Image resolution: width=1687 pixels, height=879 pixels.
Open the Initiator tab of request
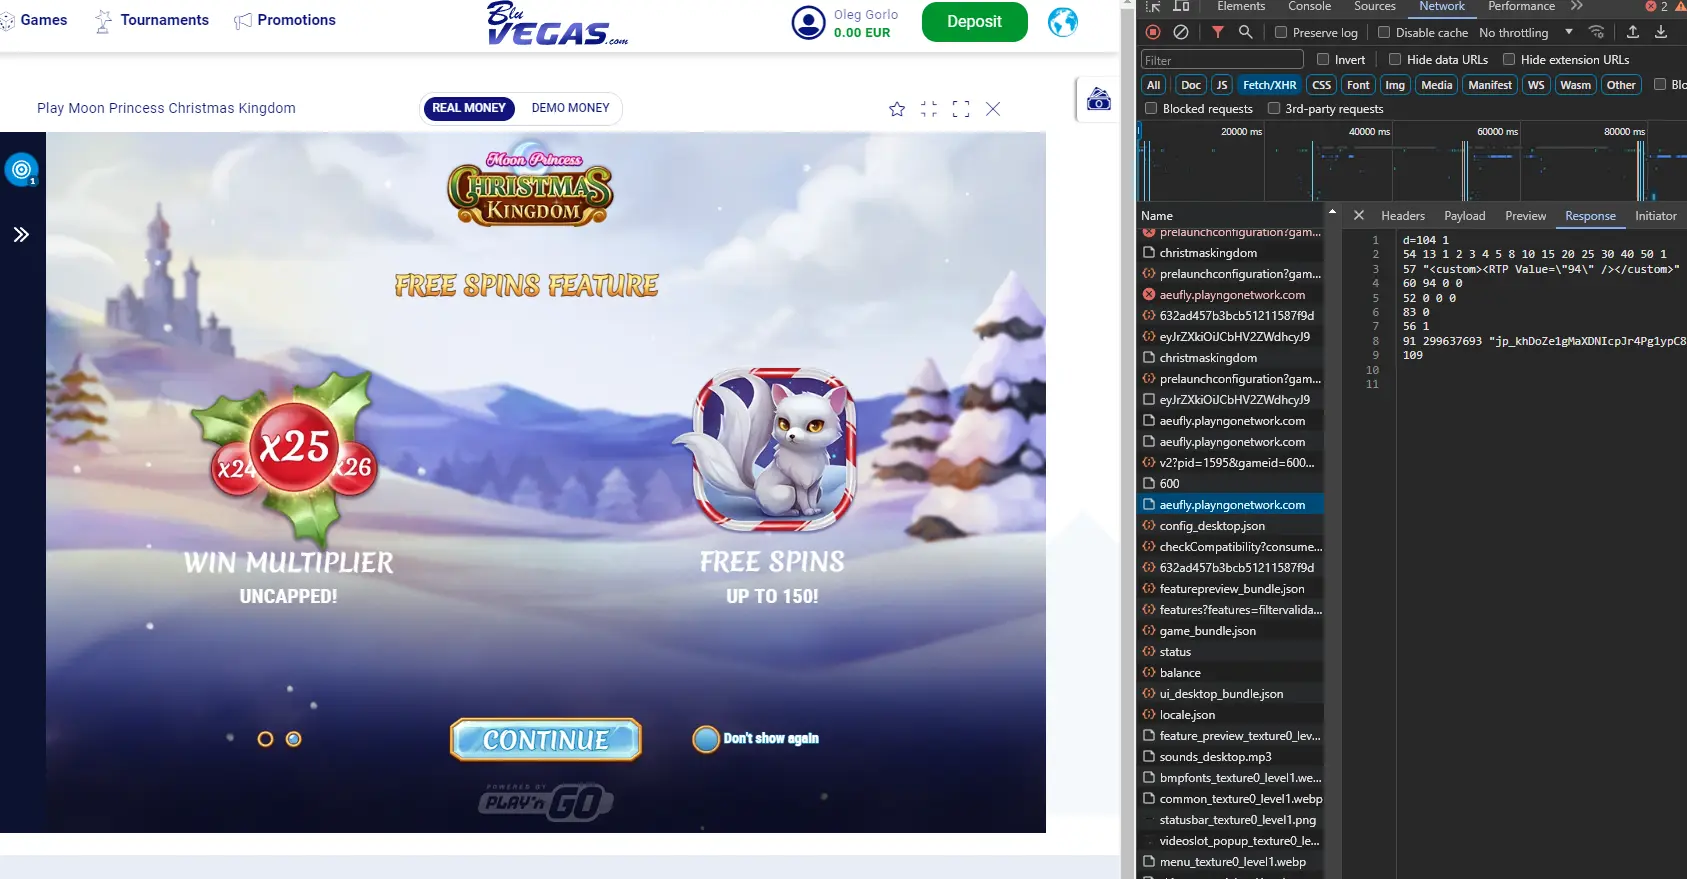1656,216
